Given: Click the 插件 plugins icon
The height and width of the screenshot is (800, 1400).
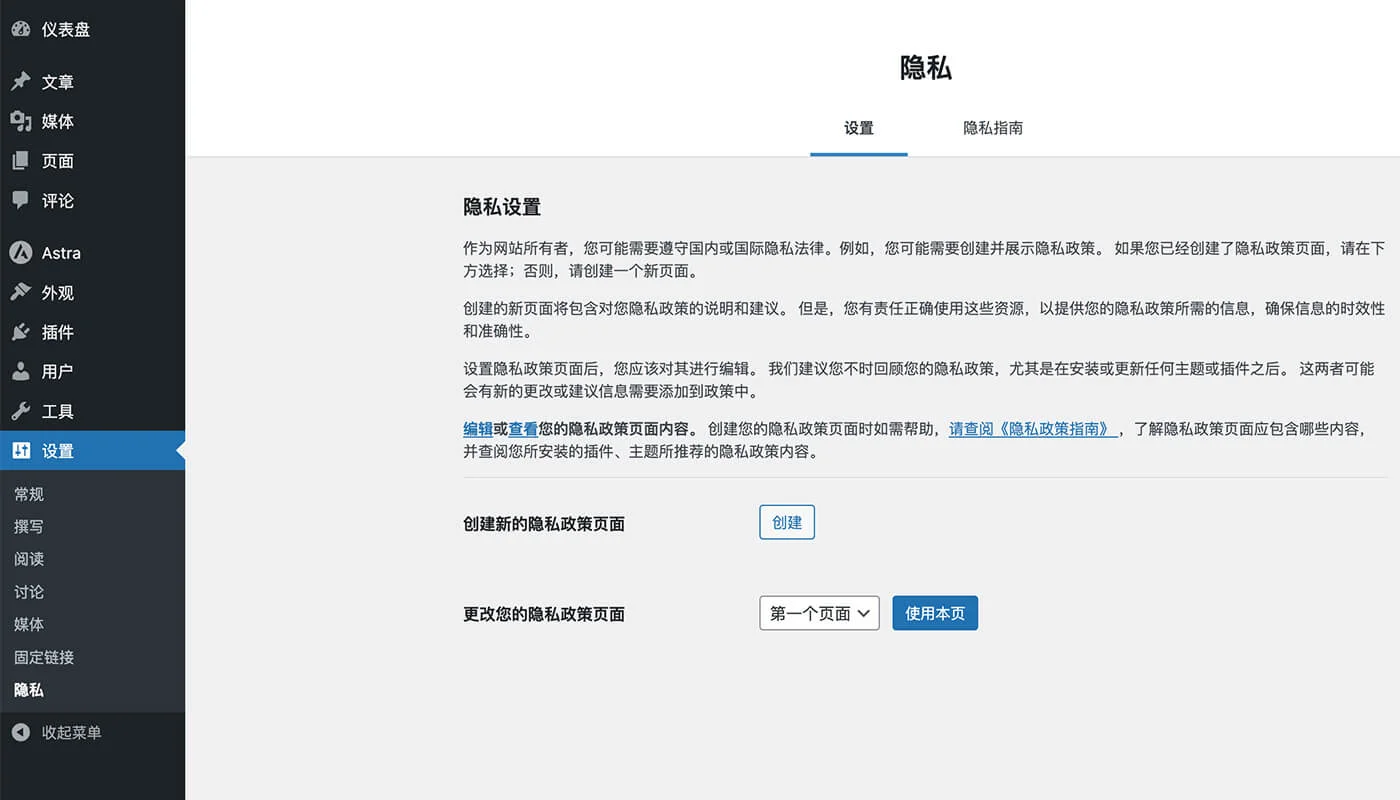Looking at the screenshot, I should [x=22, y=332].
